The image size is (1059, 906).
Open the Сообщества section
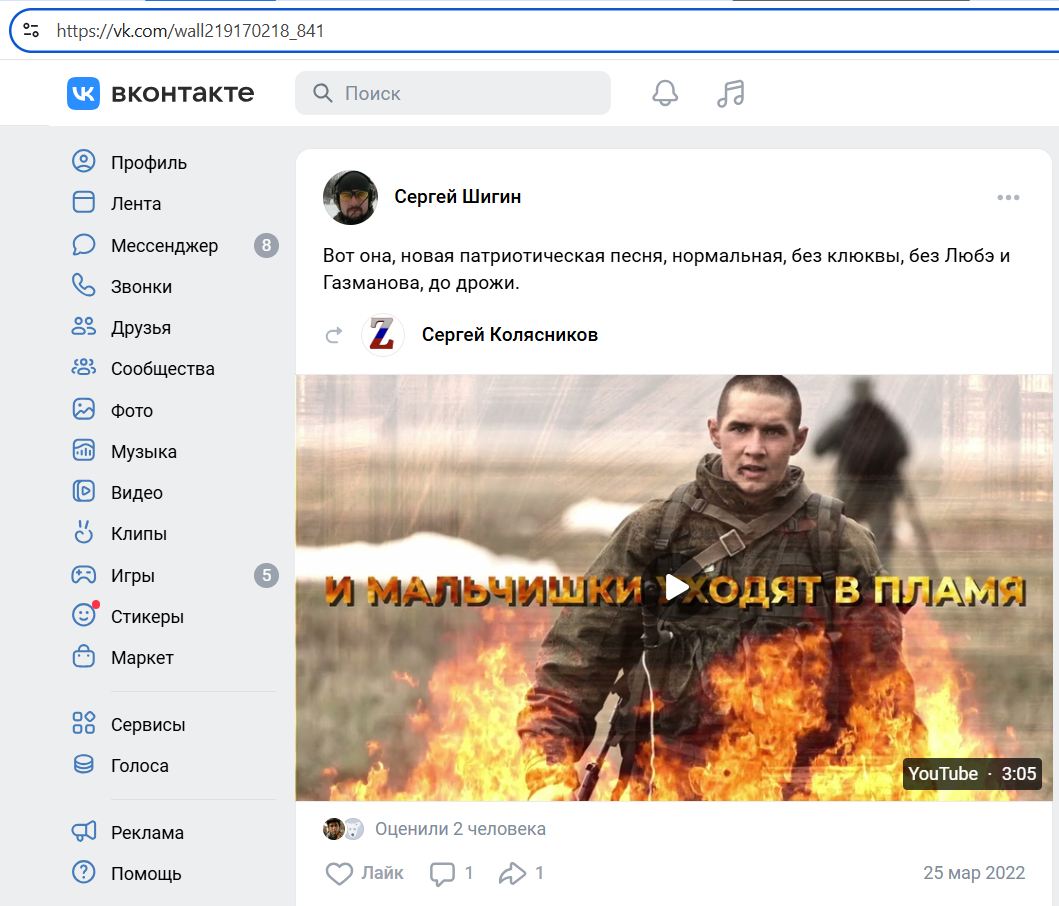coord(162,368)
